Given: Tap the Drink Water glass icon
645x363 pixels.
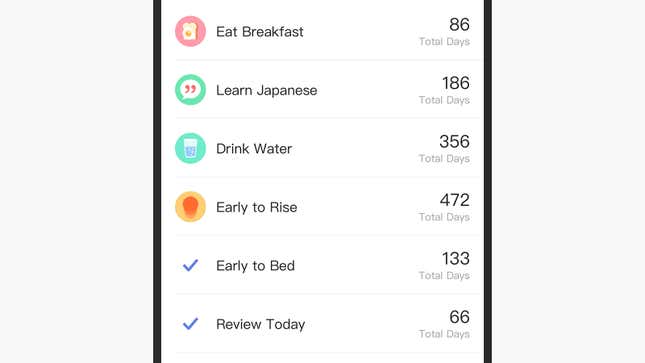Looking at the screenshot, I should pyautogui.click(x=190, y=148).
